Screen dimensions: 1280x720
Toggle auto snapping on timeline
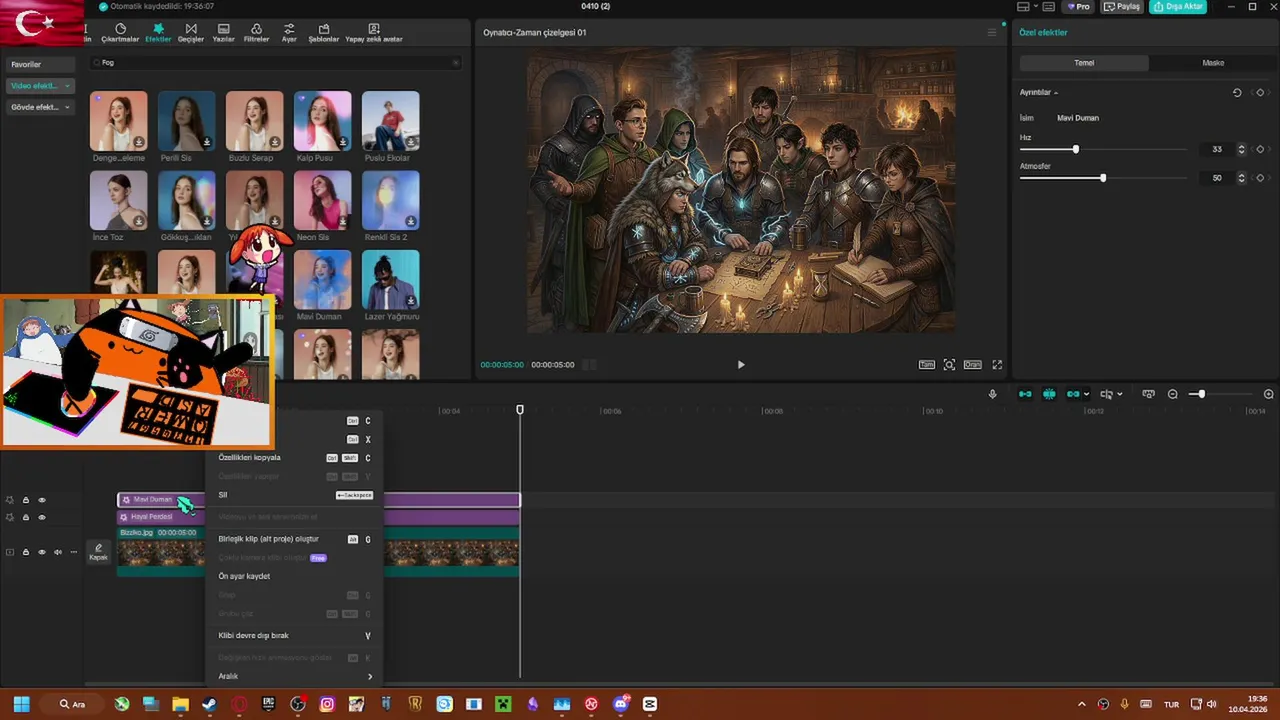click(1049, 394)
